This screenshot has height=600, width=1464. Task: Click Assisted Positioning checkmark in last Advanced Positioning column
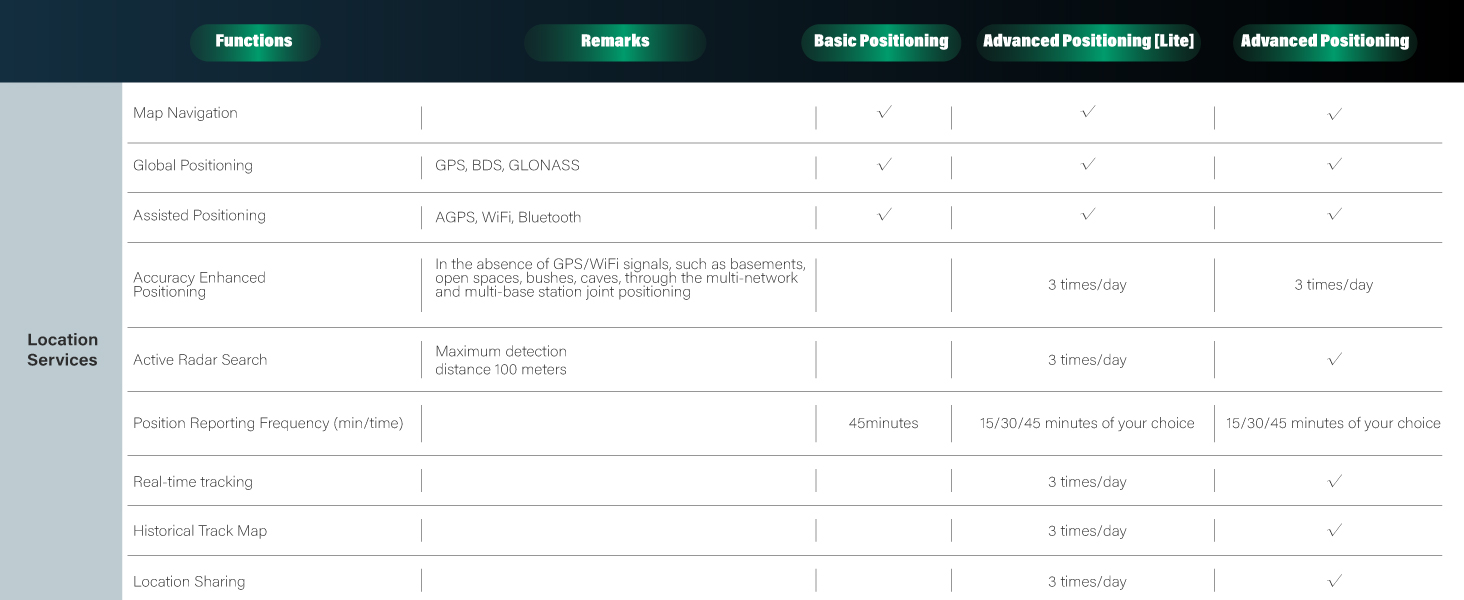click(1334, 214)
